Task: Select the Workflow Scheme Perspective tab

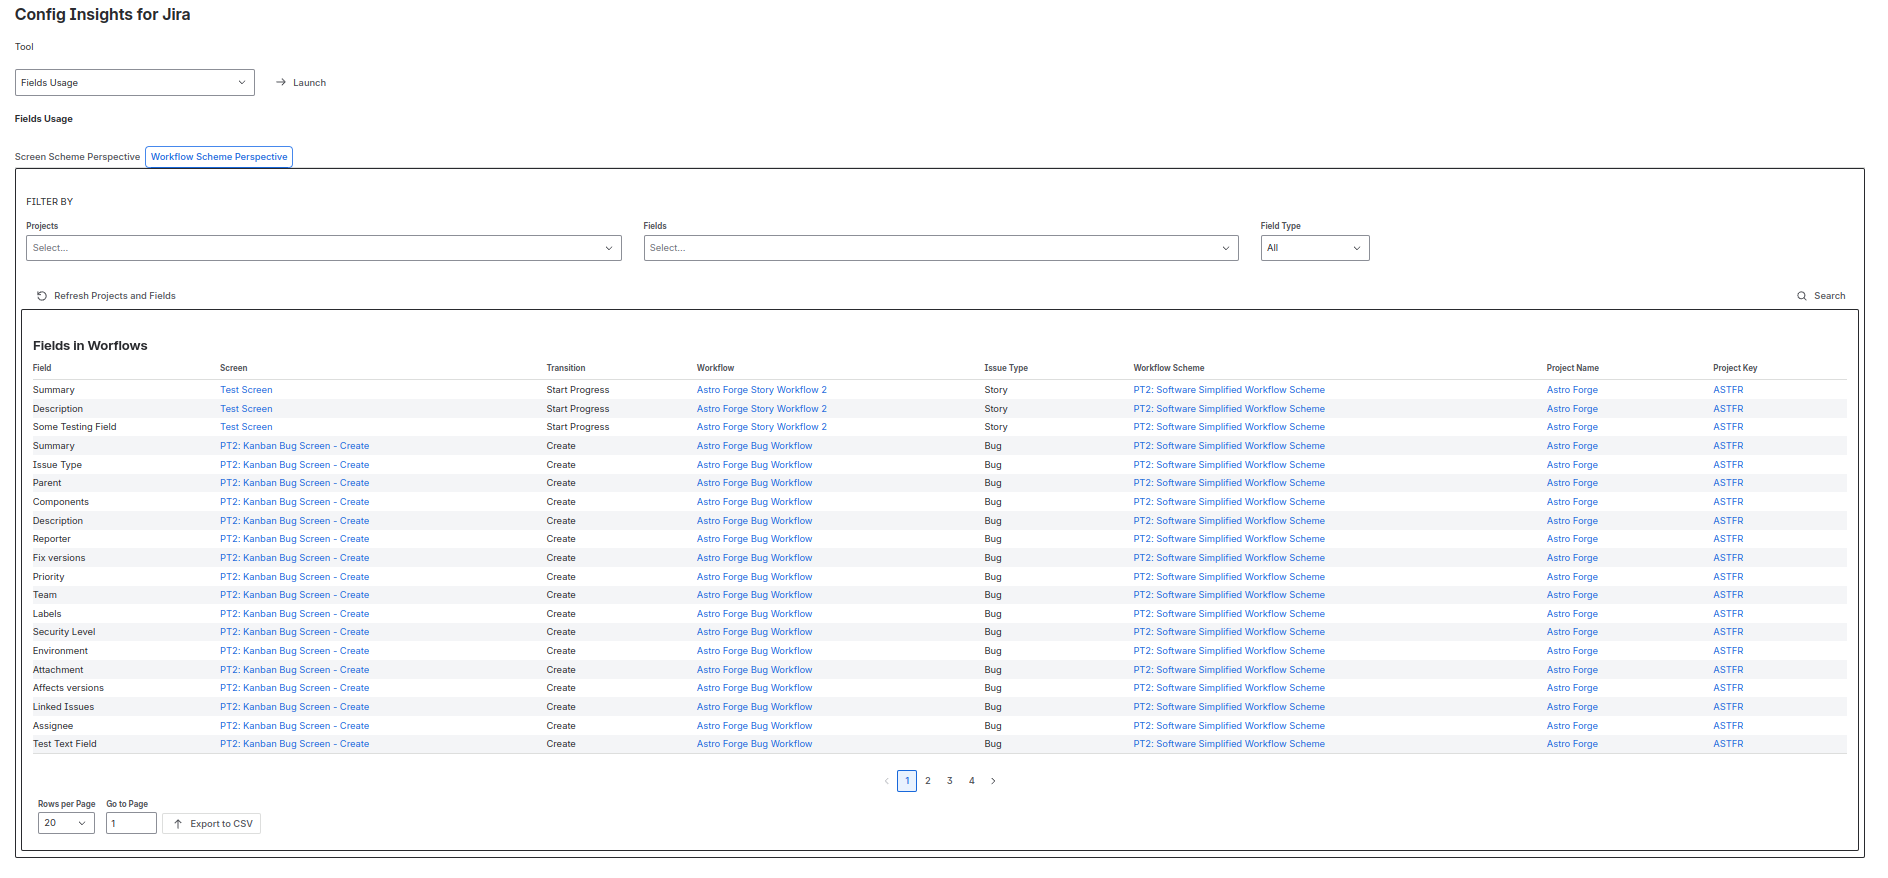Action: click(219, 157)
